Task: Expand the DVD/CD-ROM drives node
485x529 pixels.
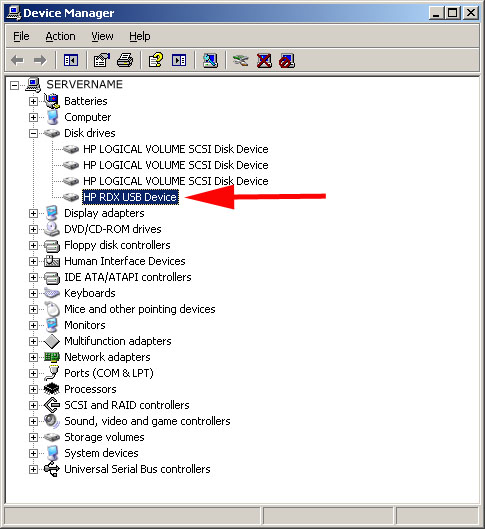Action: coord(33,229)
